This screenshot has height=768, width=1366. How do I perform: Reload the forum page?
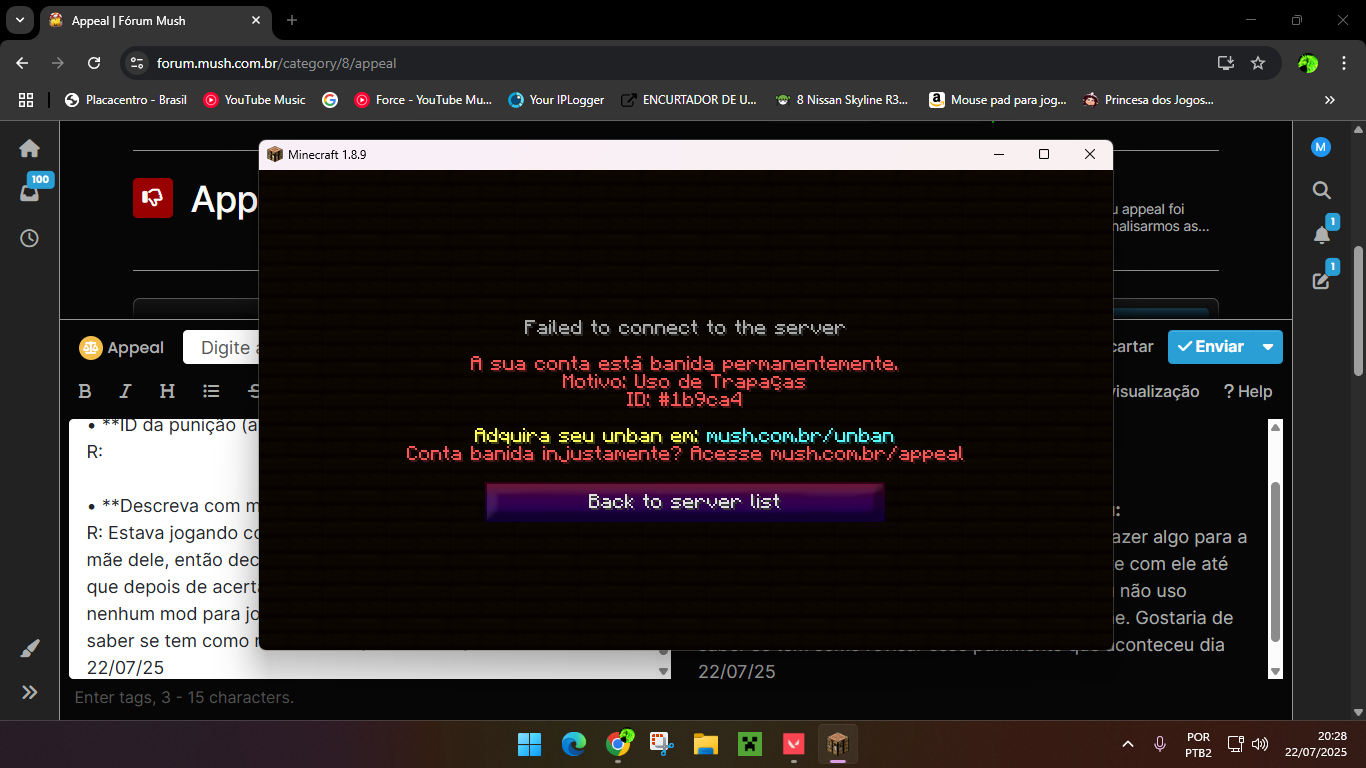(x=94, y=63)
